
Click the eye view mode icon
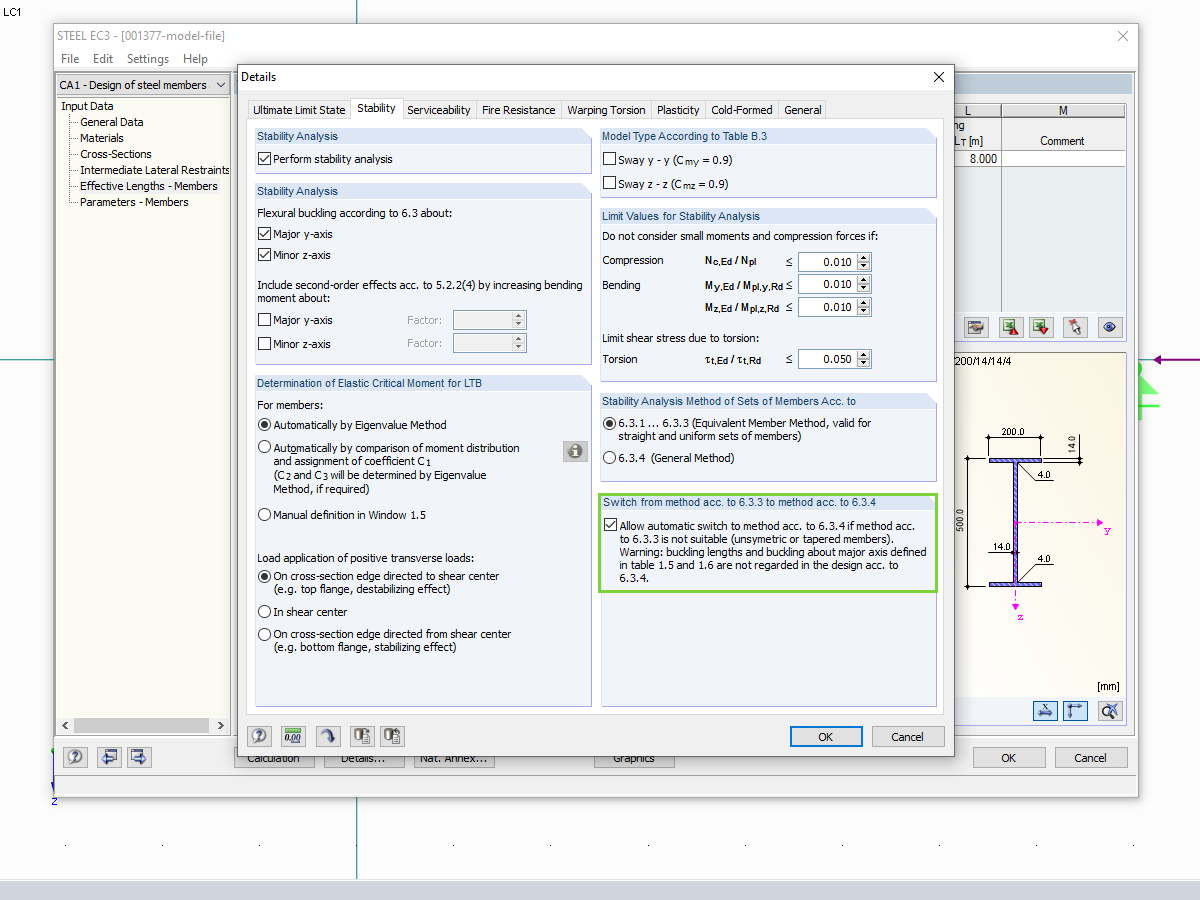[1110, 327]
